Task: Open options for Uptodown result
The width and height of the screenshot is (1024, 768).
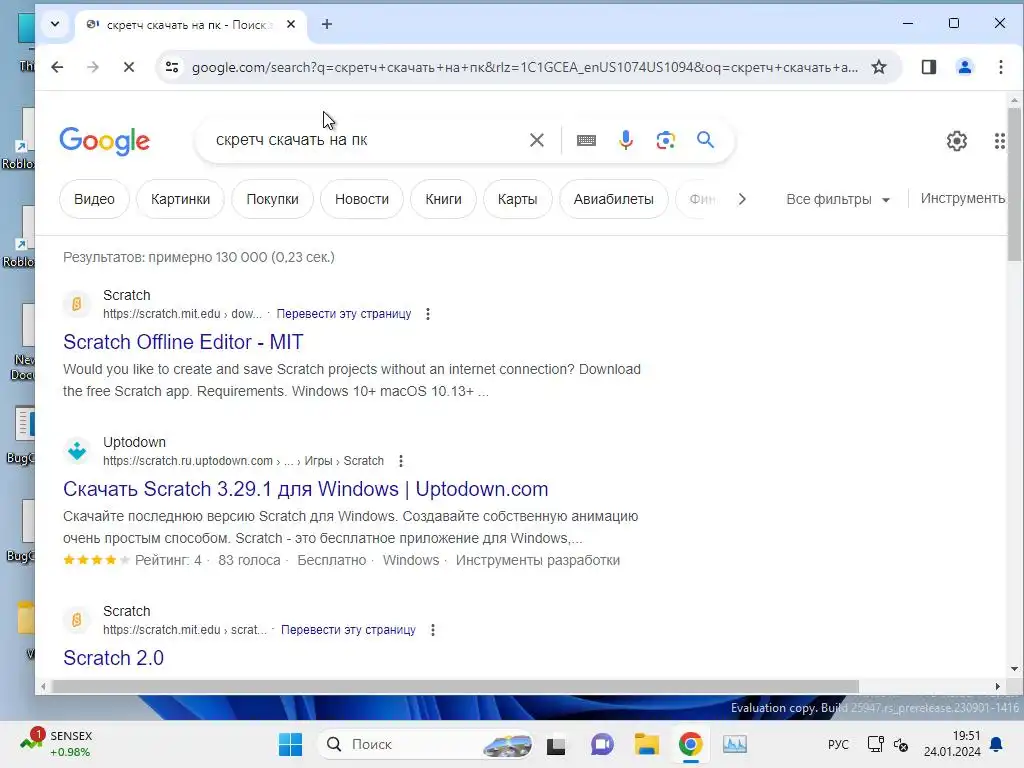Action: coord(401,461)
